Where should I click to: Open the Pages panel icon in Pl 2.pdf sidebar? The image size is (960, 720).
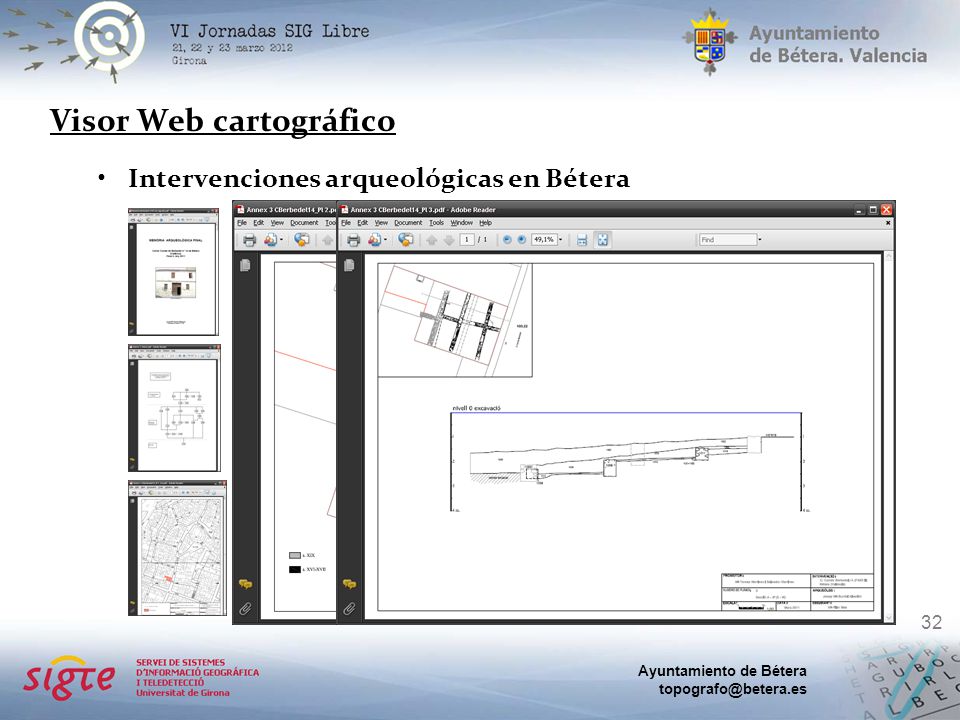point(245,265)
